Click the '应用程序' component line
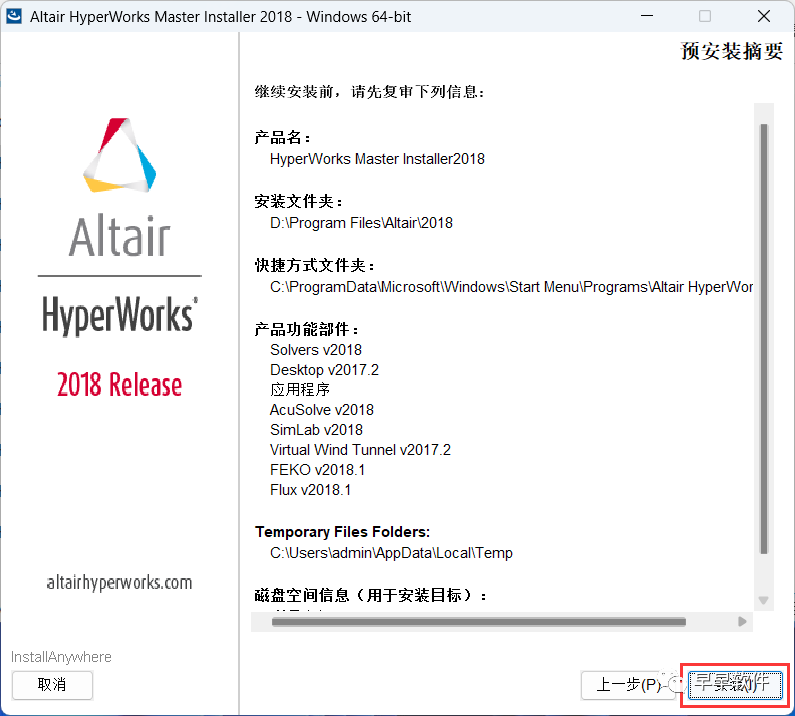Screen dimensions: 795x716 click(300, 389)
